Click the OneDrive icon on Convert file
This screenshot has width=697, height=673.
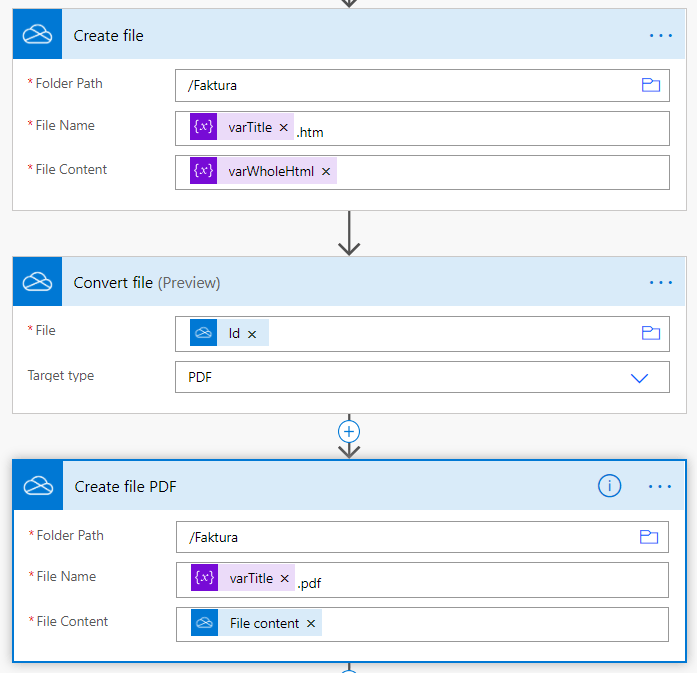pyautogui.click(x=37, y=281)
